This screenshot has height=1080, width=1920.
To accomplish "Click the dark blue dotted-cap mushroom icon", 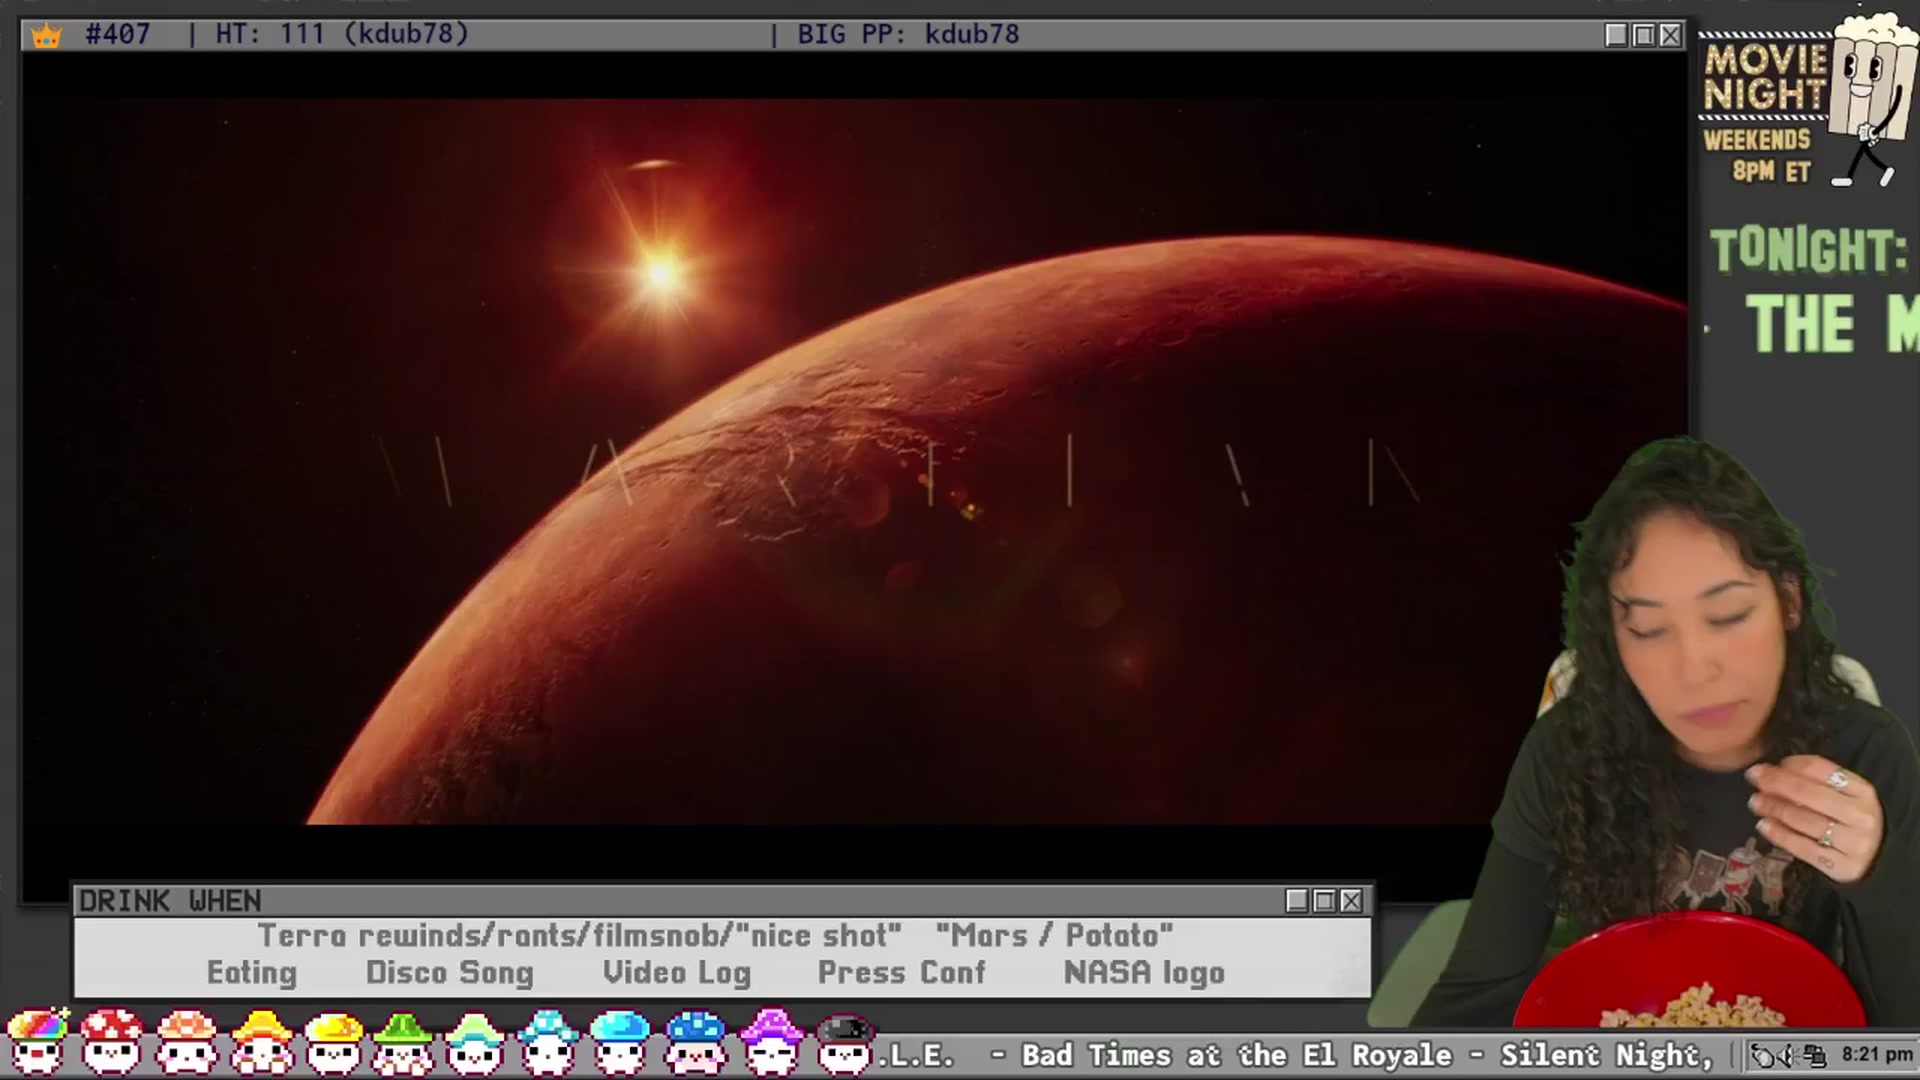I will click(x=696, y=1041).
